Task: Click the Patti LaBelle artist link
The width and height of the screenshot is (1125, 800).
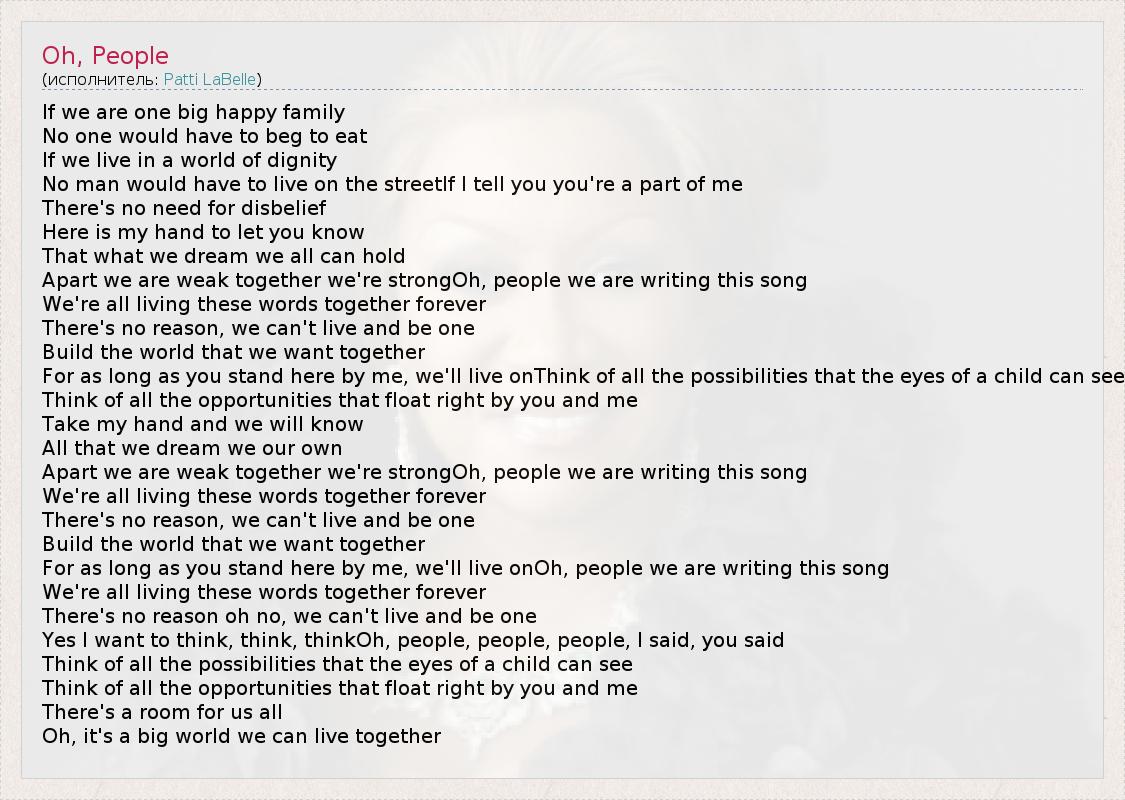Action: (x=210, y=79)
